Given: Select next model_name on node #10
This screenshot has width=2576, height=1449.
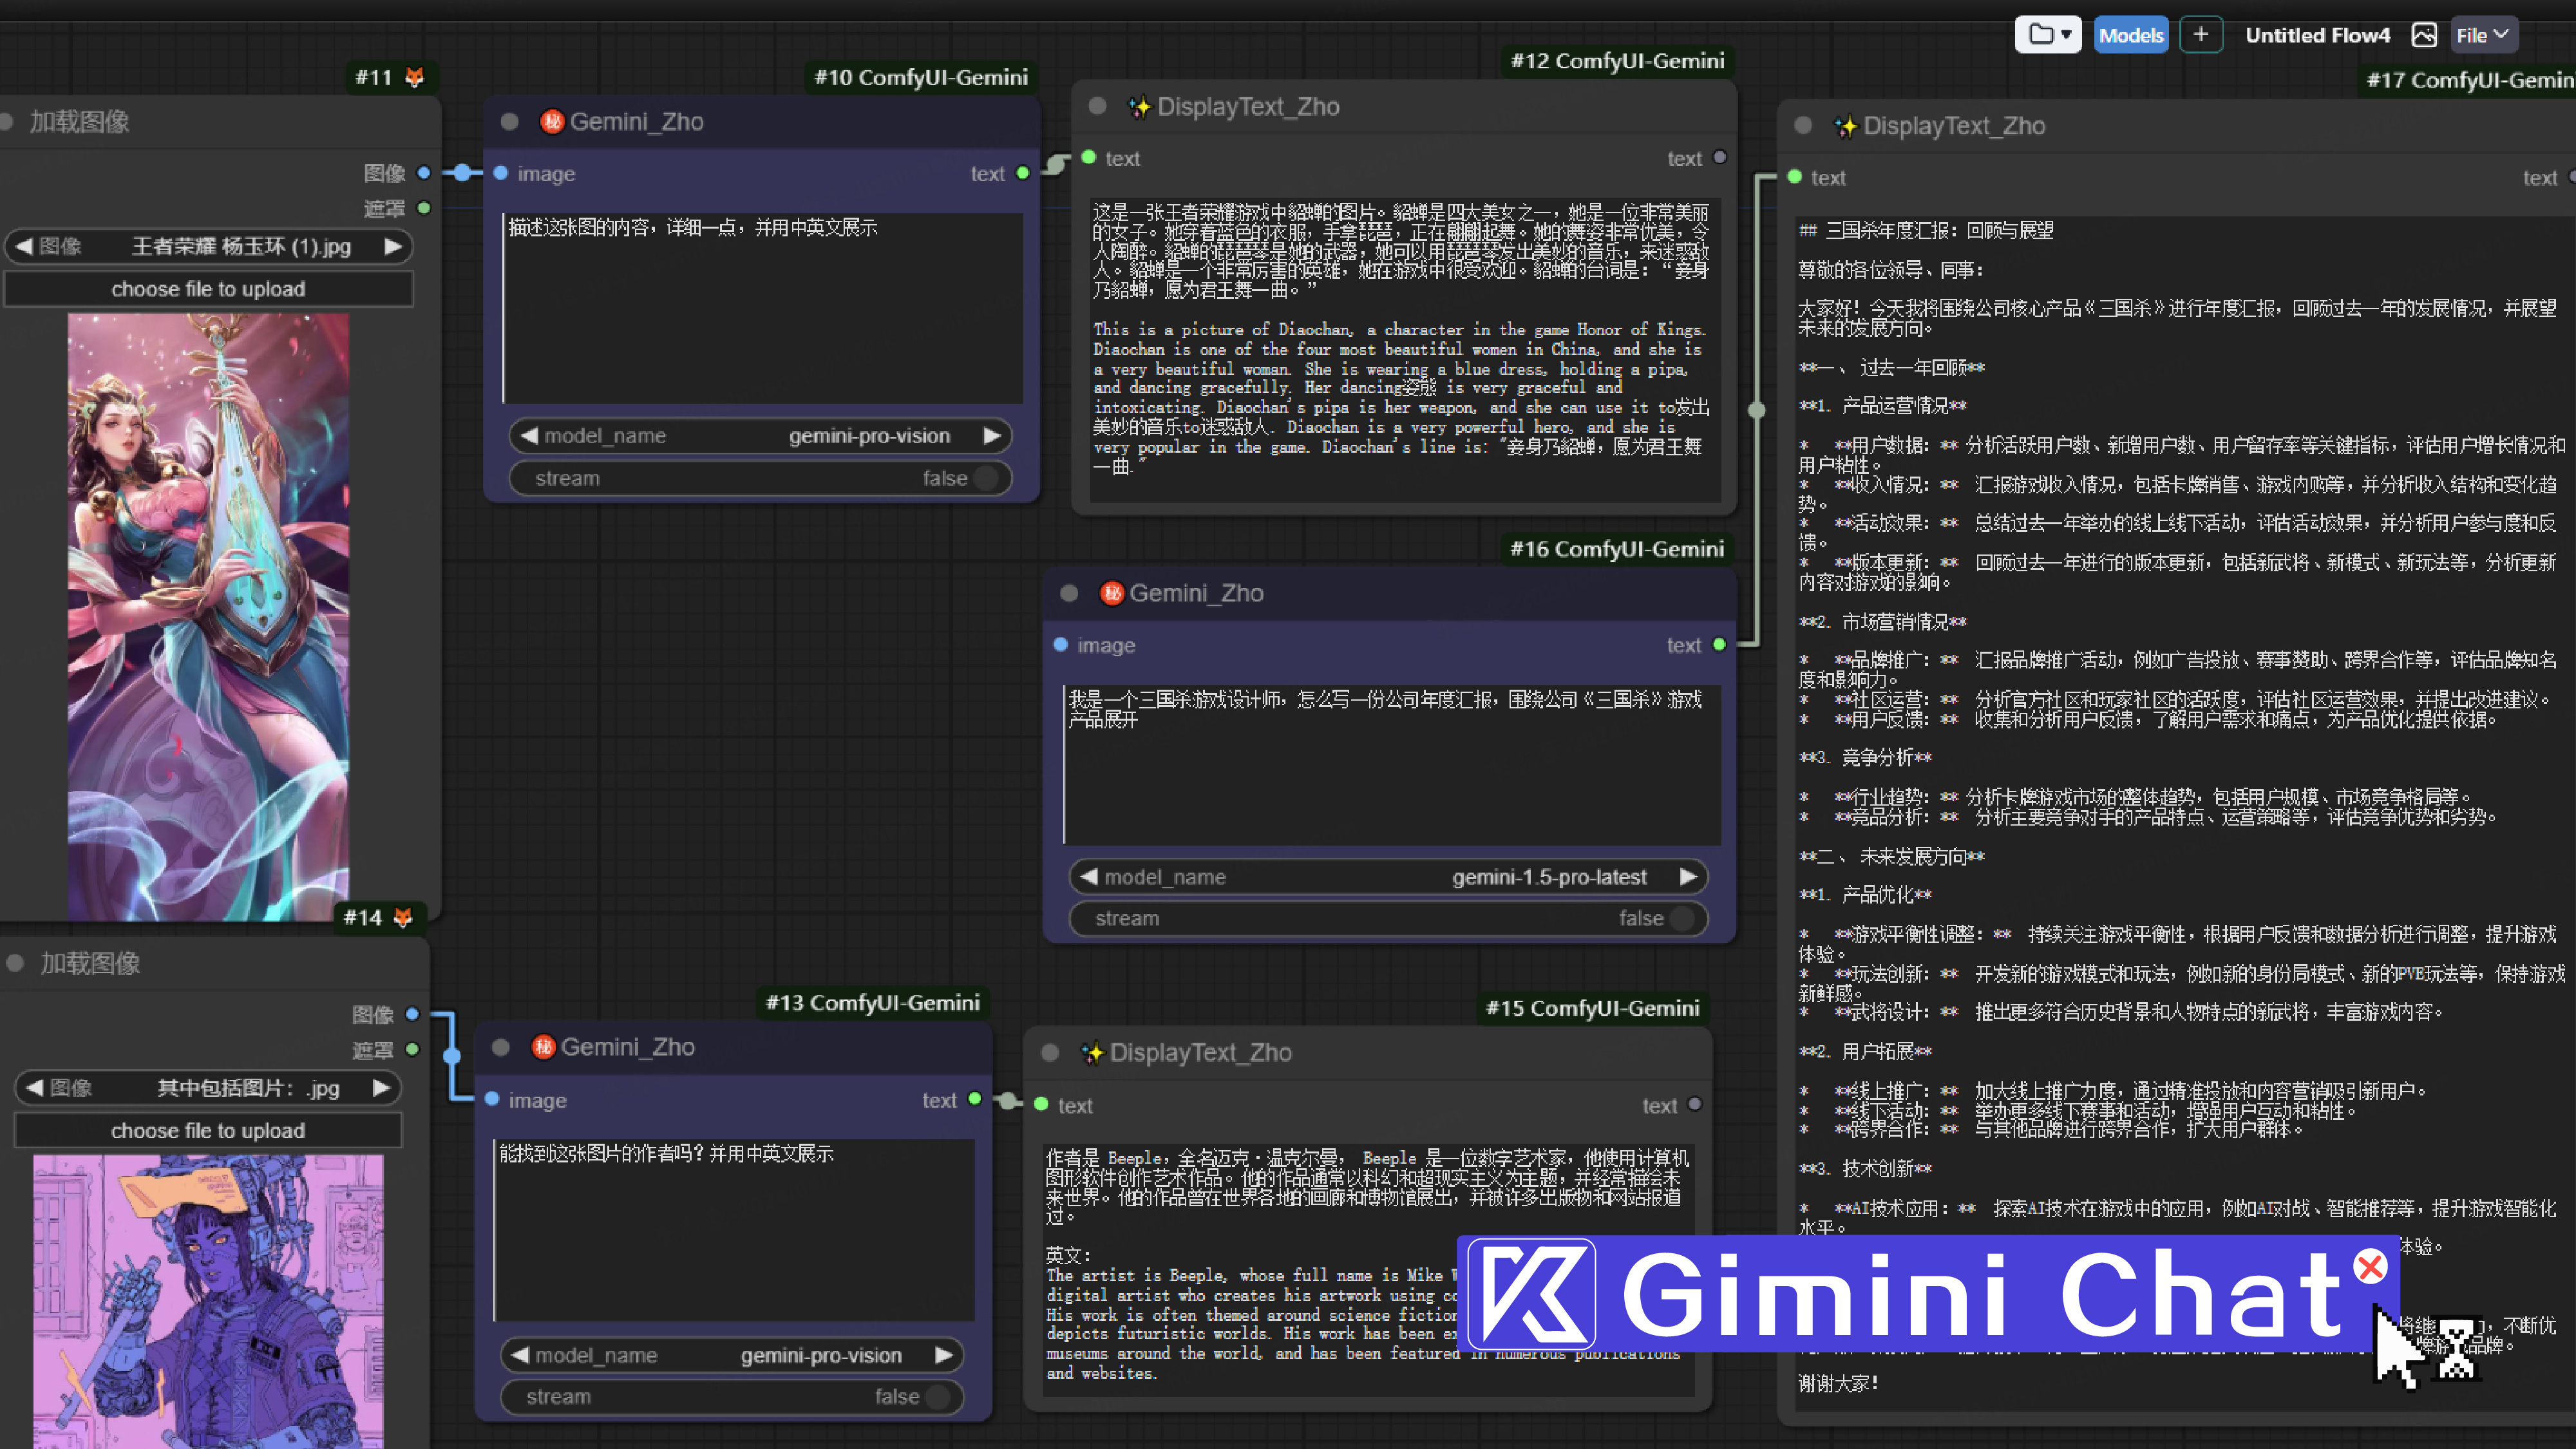Looking at the screenshot, I should tap(991, 435).
